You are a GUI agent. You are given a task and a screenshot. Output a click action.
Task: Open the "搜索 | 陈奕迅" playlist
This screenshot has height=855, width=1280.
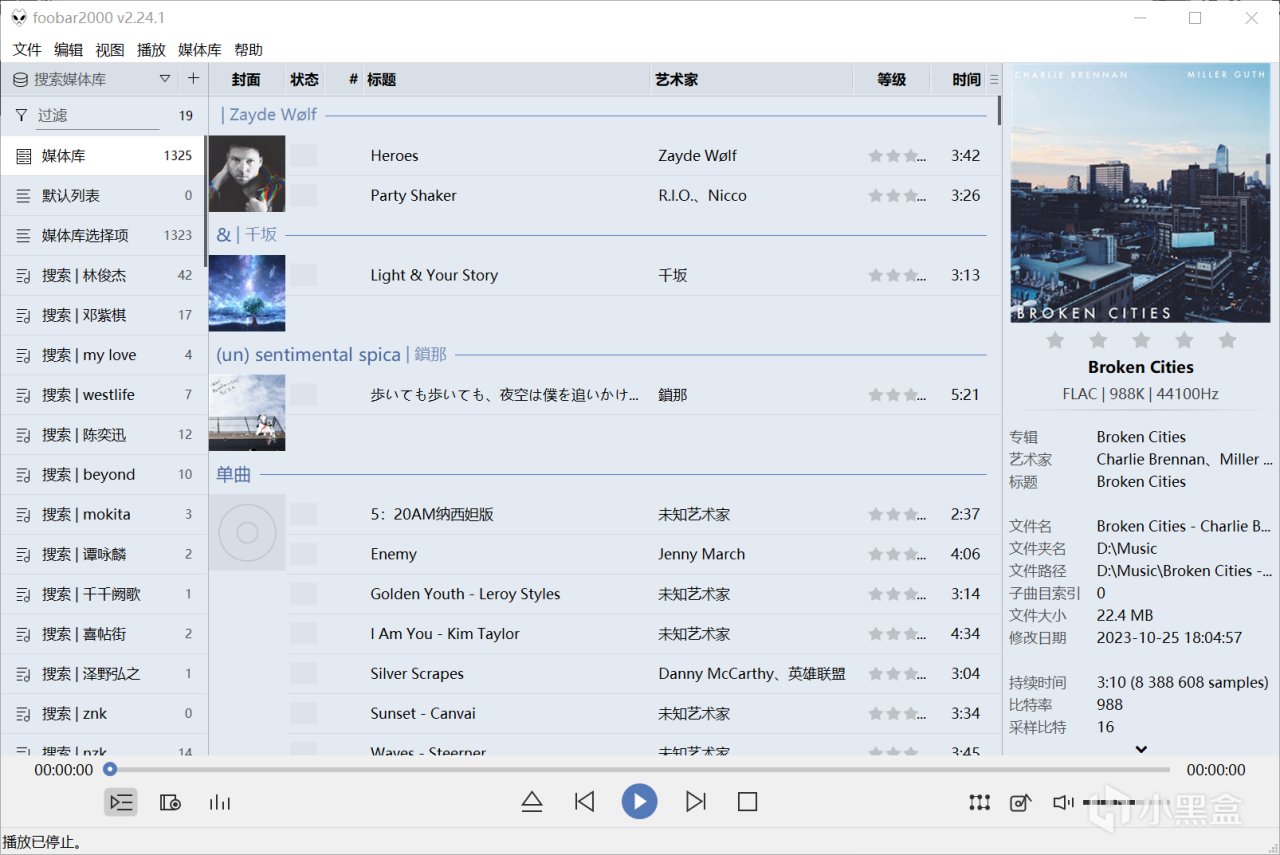(x=104, y=434)
